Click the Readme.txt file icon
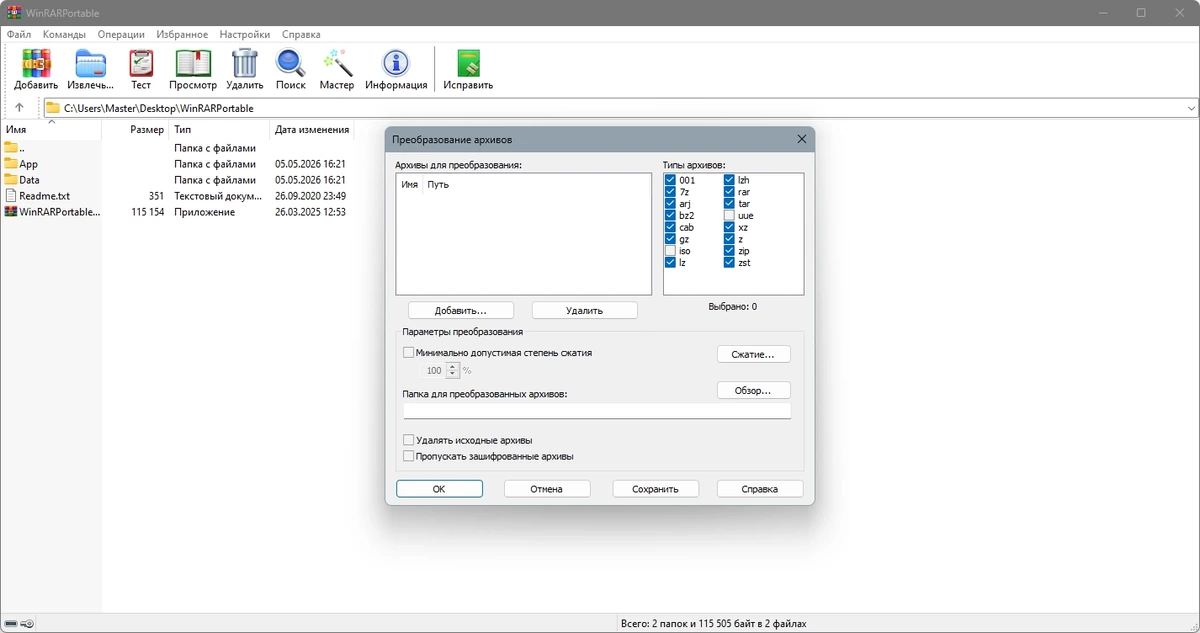 point(11,195)
